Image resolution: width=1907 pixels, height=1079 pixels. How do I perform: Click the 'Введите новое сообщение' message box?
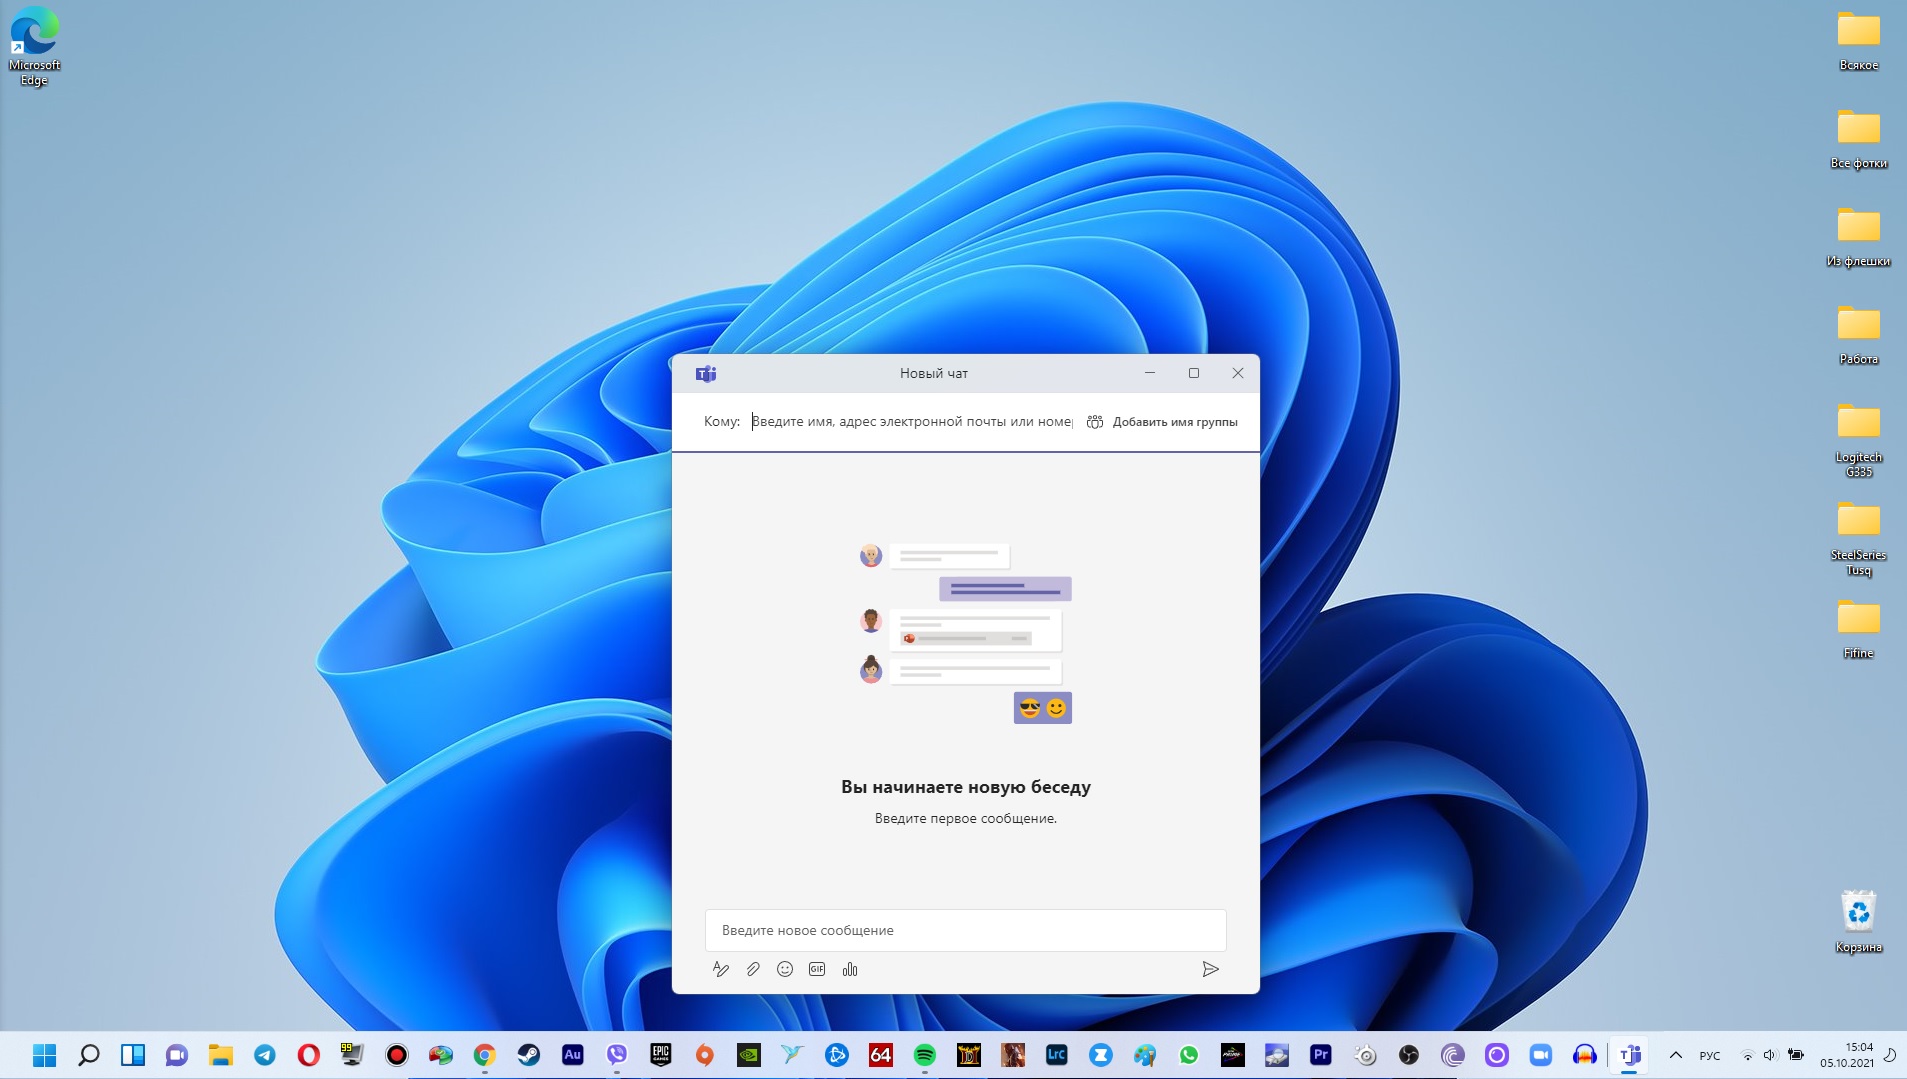(965, 930)
